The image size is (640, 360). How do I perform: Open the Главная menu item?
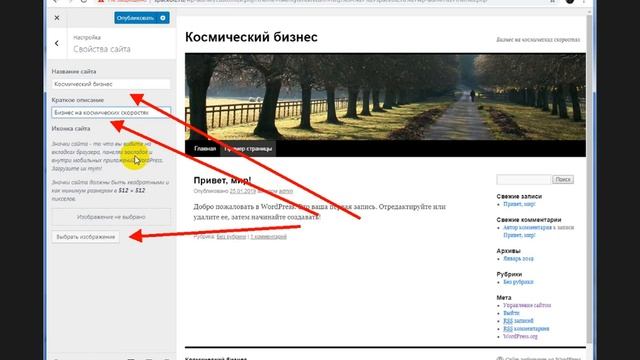tap(205, 149)
